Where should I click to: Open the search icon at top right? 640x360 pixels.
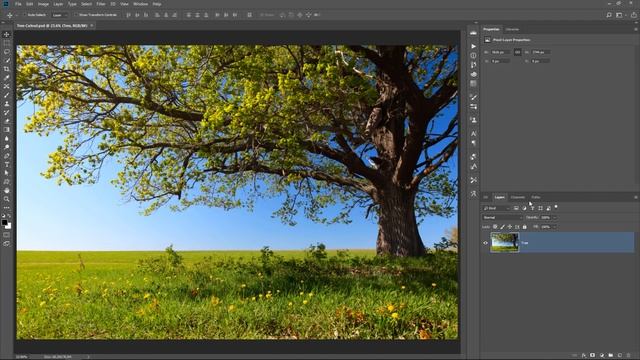tap(609, 15)
